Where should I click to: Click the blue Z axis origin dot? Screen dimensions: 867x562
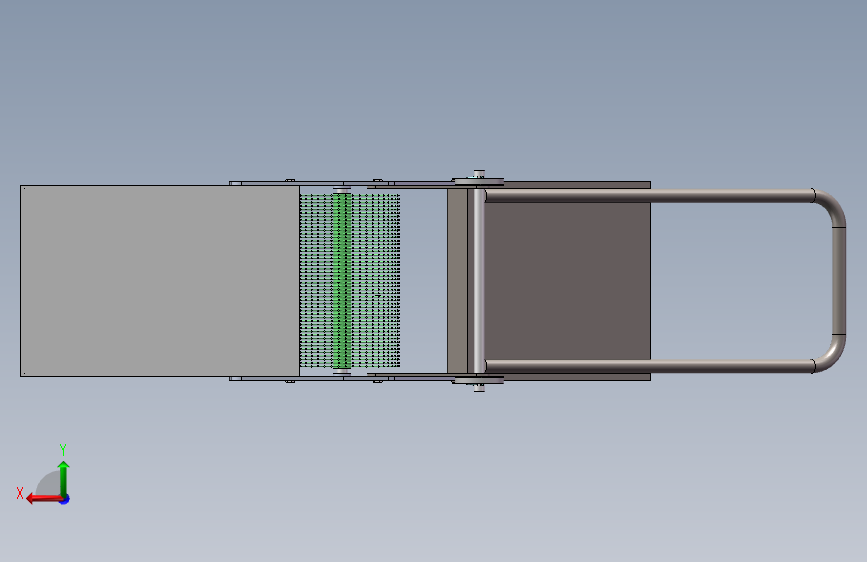click(65, 500)
